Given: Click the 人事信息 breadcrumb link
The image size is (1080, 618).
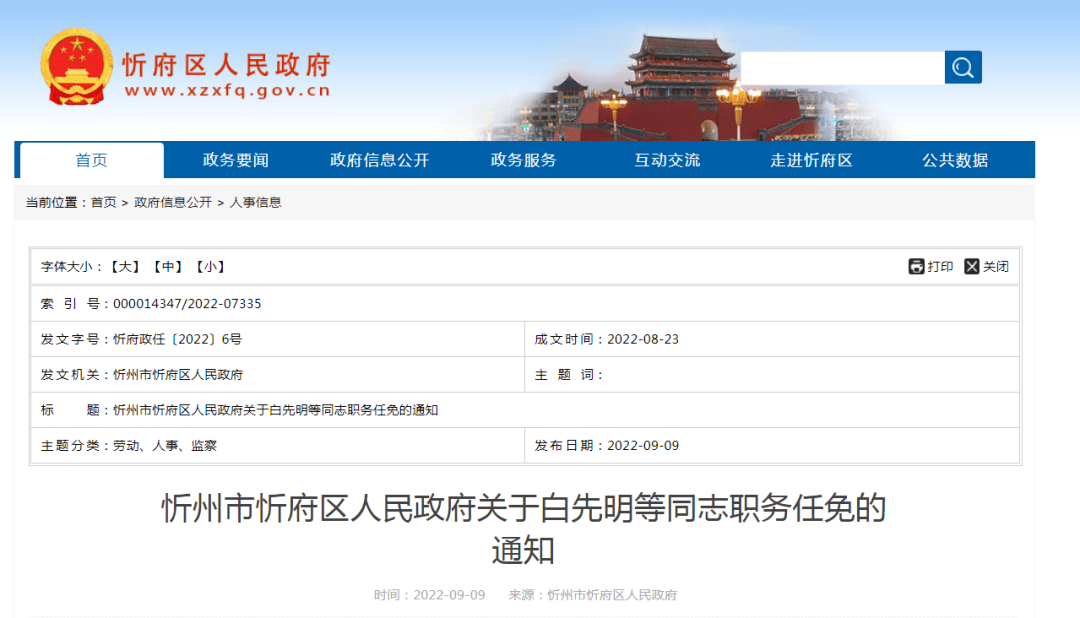Looking at the screenshot, I should 256,203.
